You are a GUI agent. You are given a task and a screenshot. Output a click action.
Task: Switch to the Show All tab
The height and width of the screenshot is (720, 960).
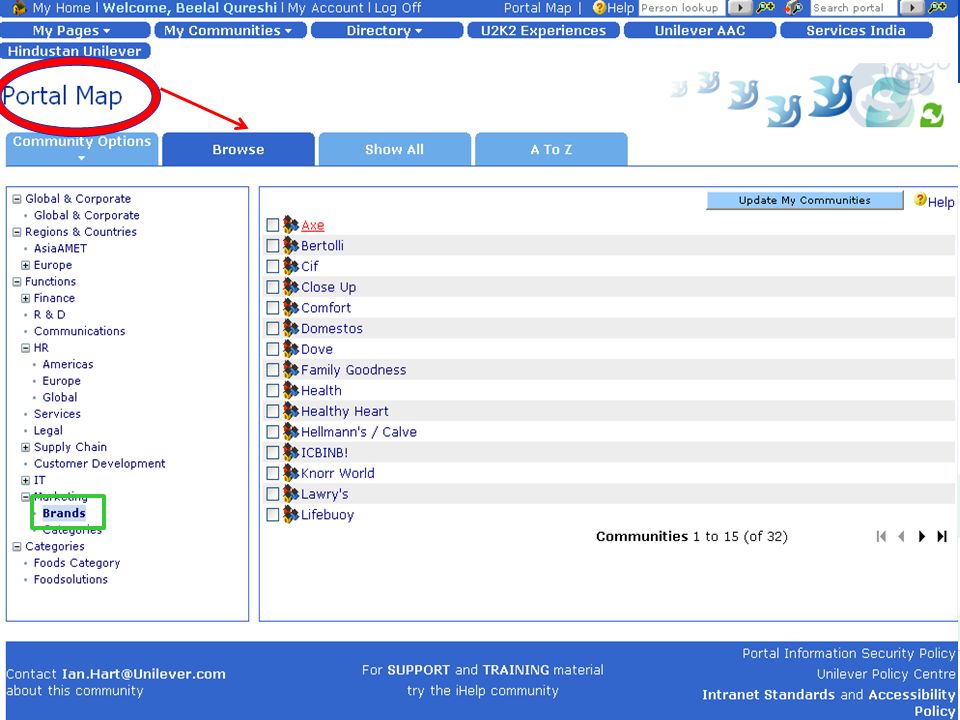tap(394, 149)
